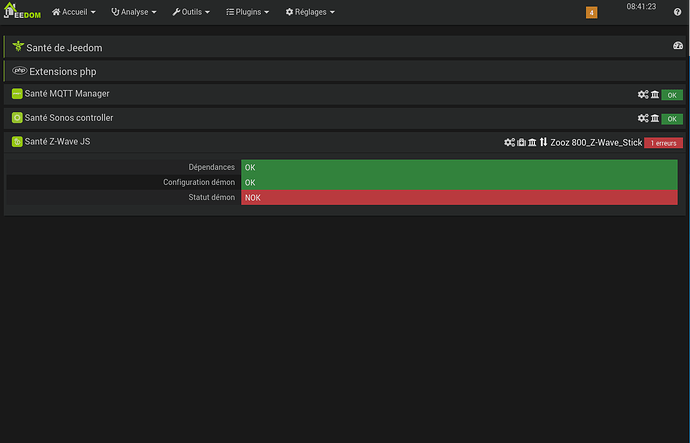This screenshot has width=690, height=443.
Task: Click the Statut démon label
Action: (211, 197)
